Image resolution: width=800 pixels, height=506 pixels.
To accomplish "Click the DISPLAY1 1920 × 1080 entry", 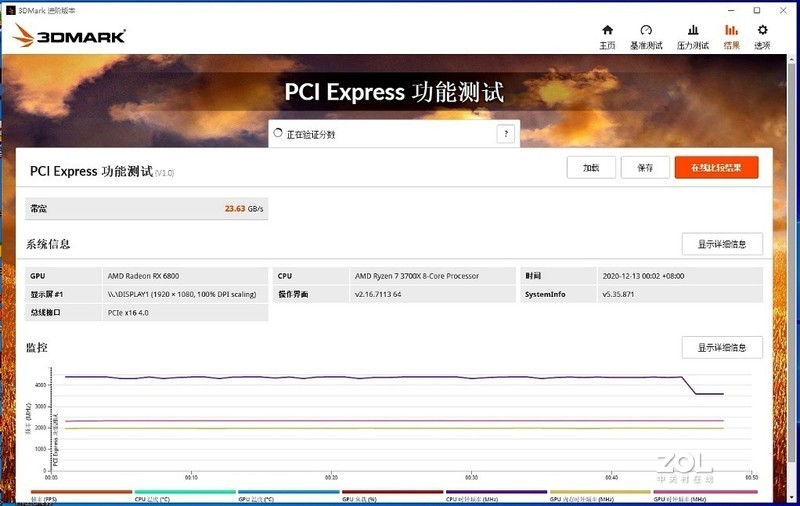I will pyautogui.click(x=182, y=294).
